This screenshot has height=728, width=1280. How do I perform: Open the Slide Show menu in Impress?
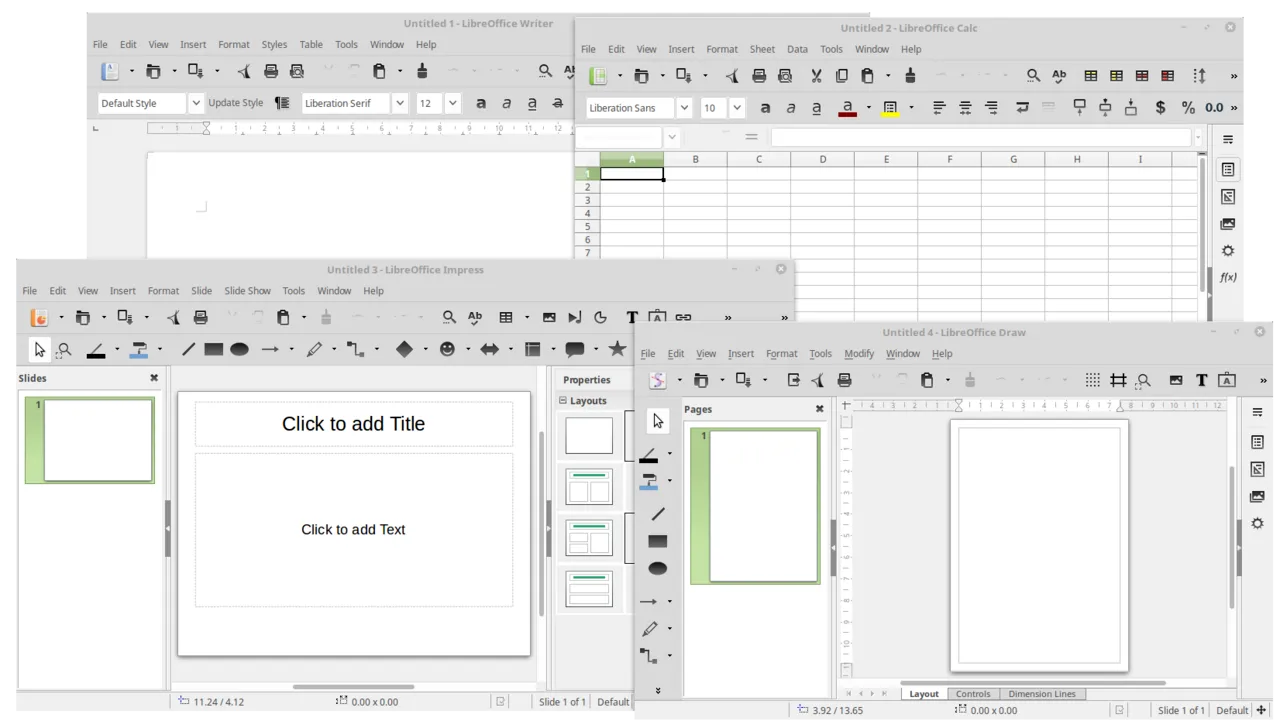[247, 290]
